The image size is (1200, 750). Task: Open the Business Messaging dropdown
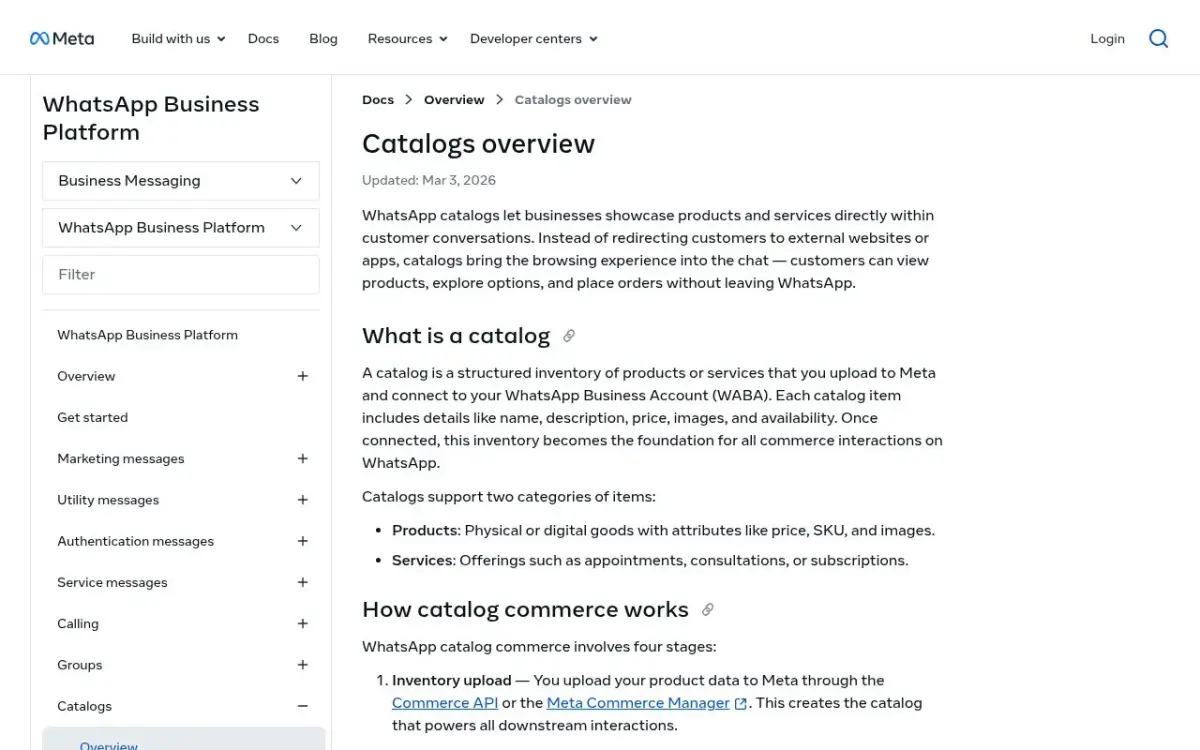pyautogui.click(x=181, y=181)
